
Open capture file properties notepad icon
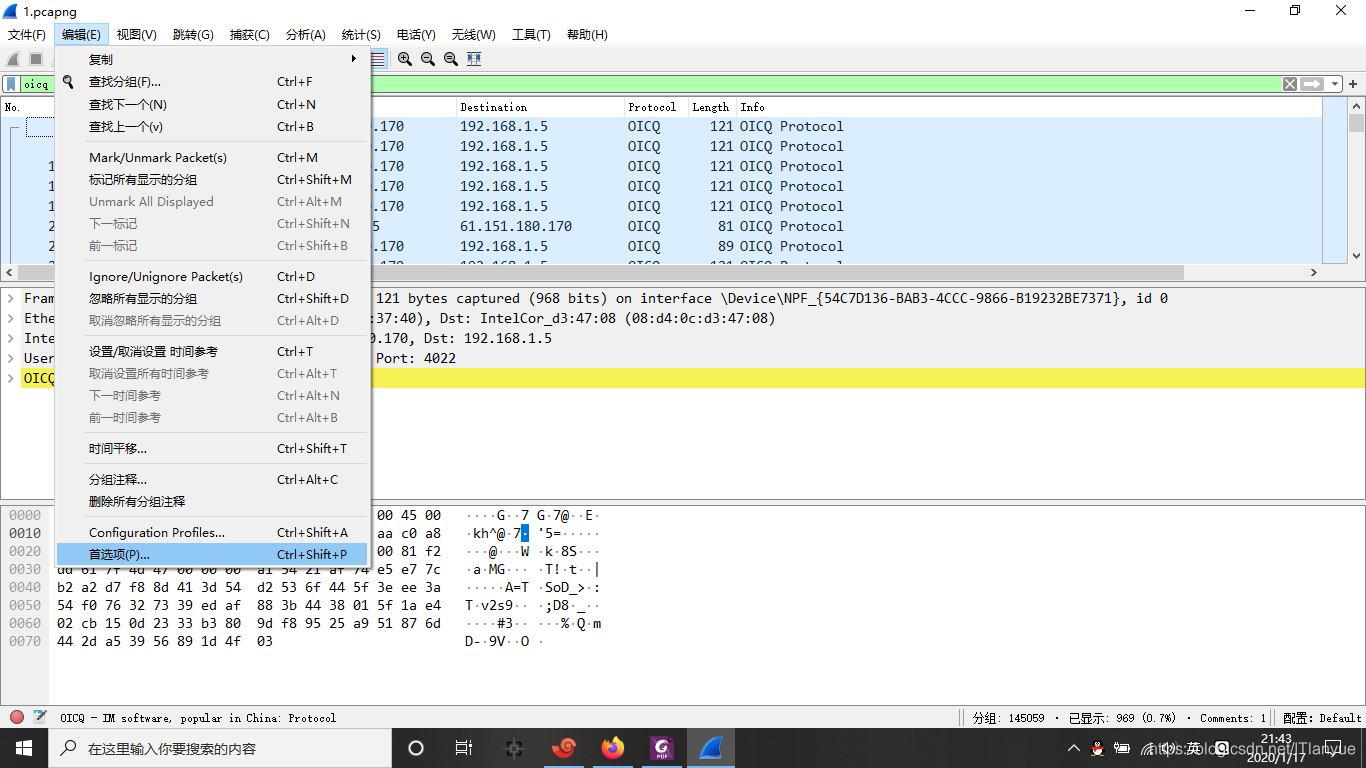tap(40, 717)
